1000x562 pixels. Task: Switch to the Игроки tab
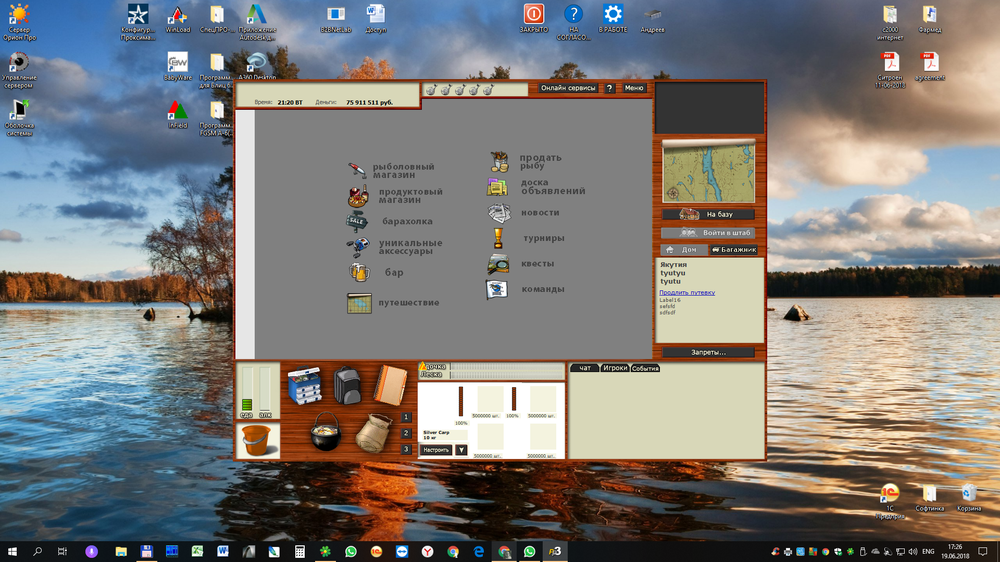[x=615, y=368]
